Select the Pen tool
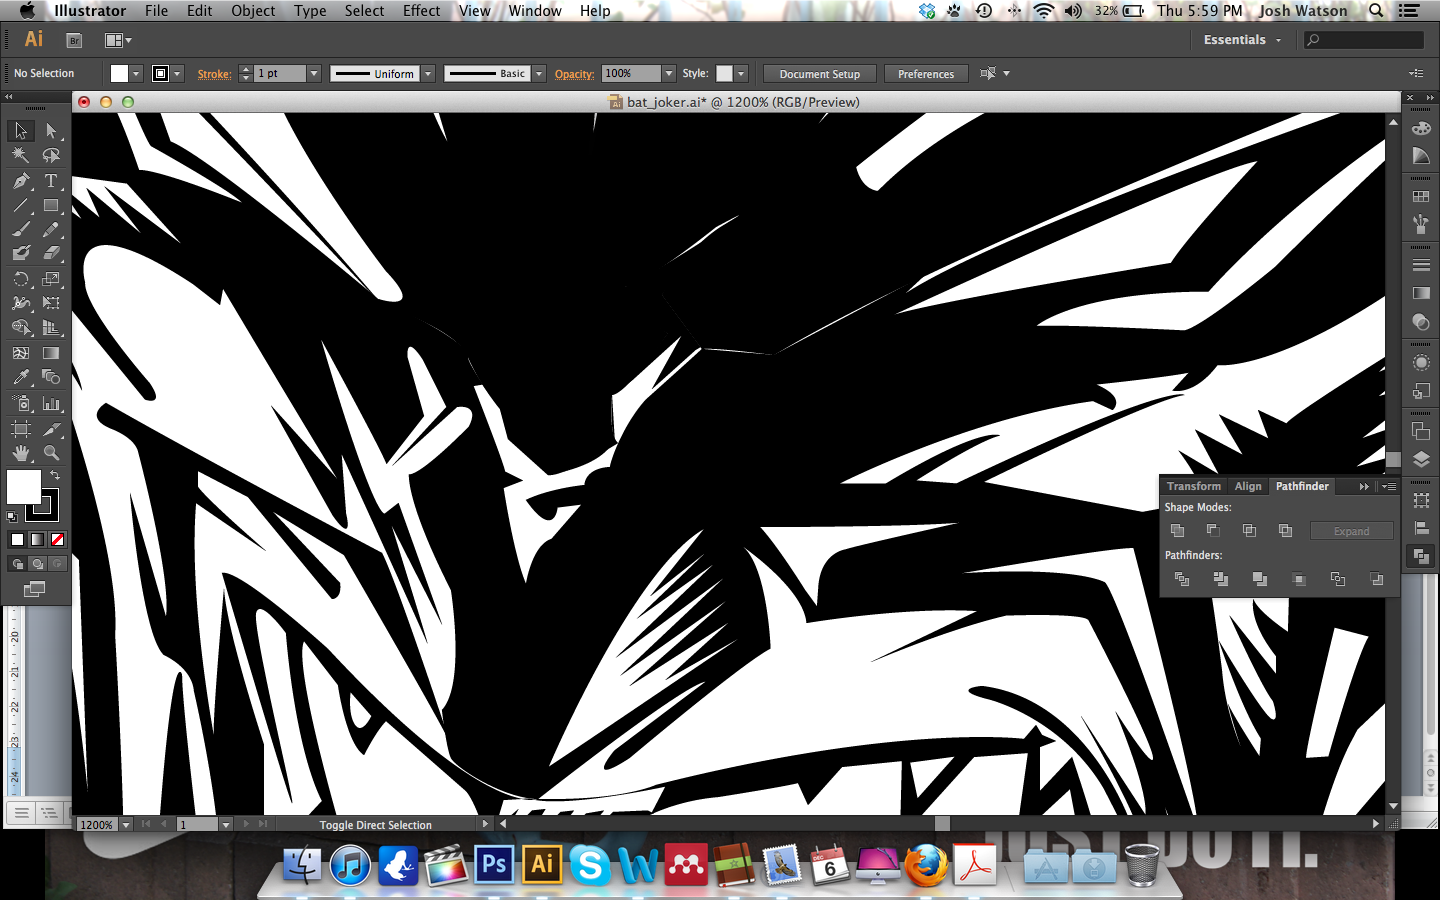Screen dimensions: 1440x900 pyautogui.click(x=21, y=181)
